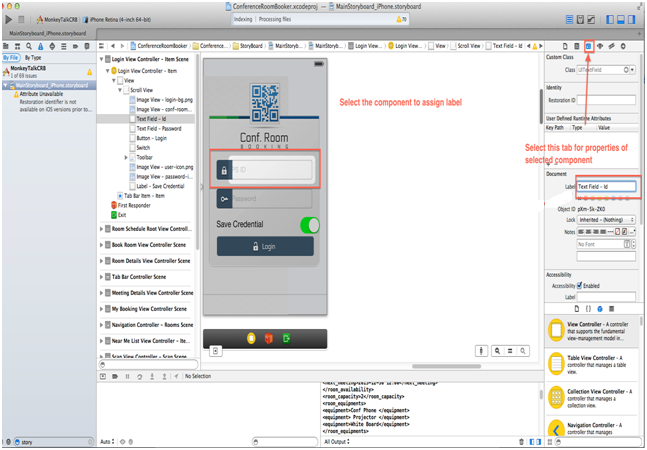Open the Log navigator icon
This screenshot has height=450, width=647.
coord(87,46)
